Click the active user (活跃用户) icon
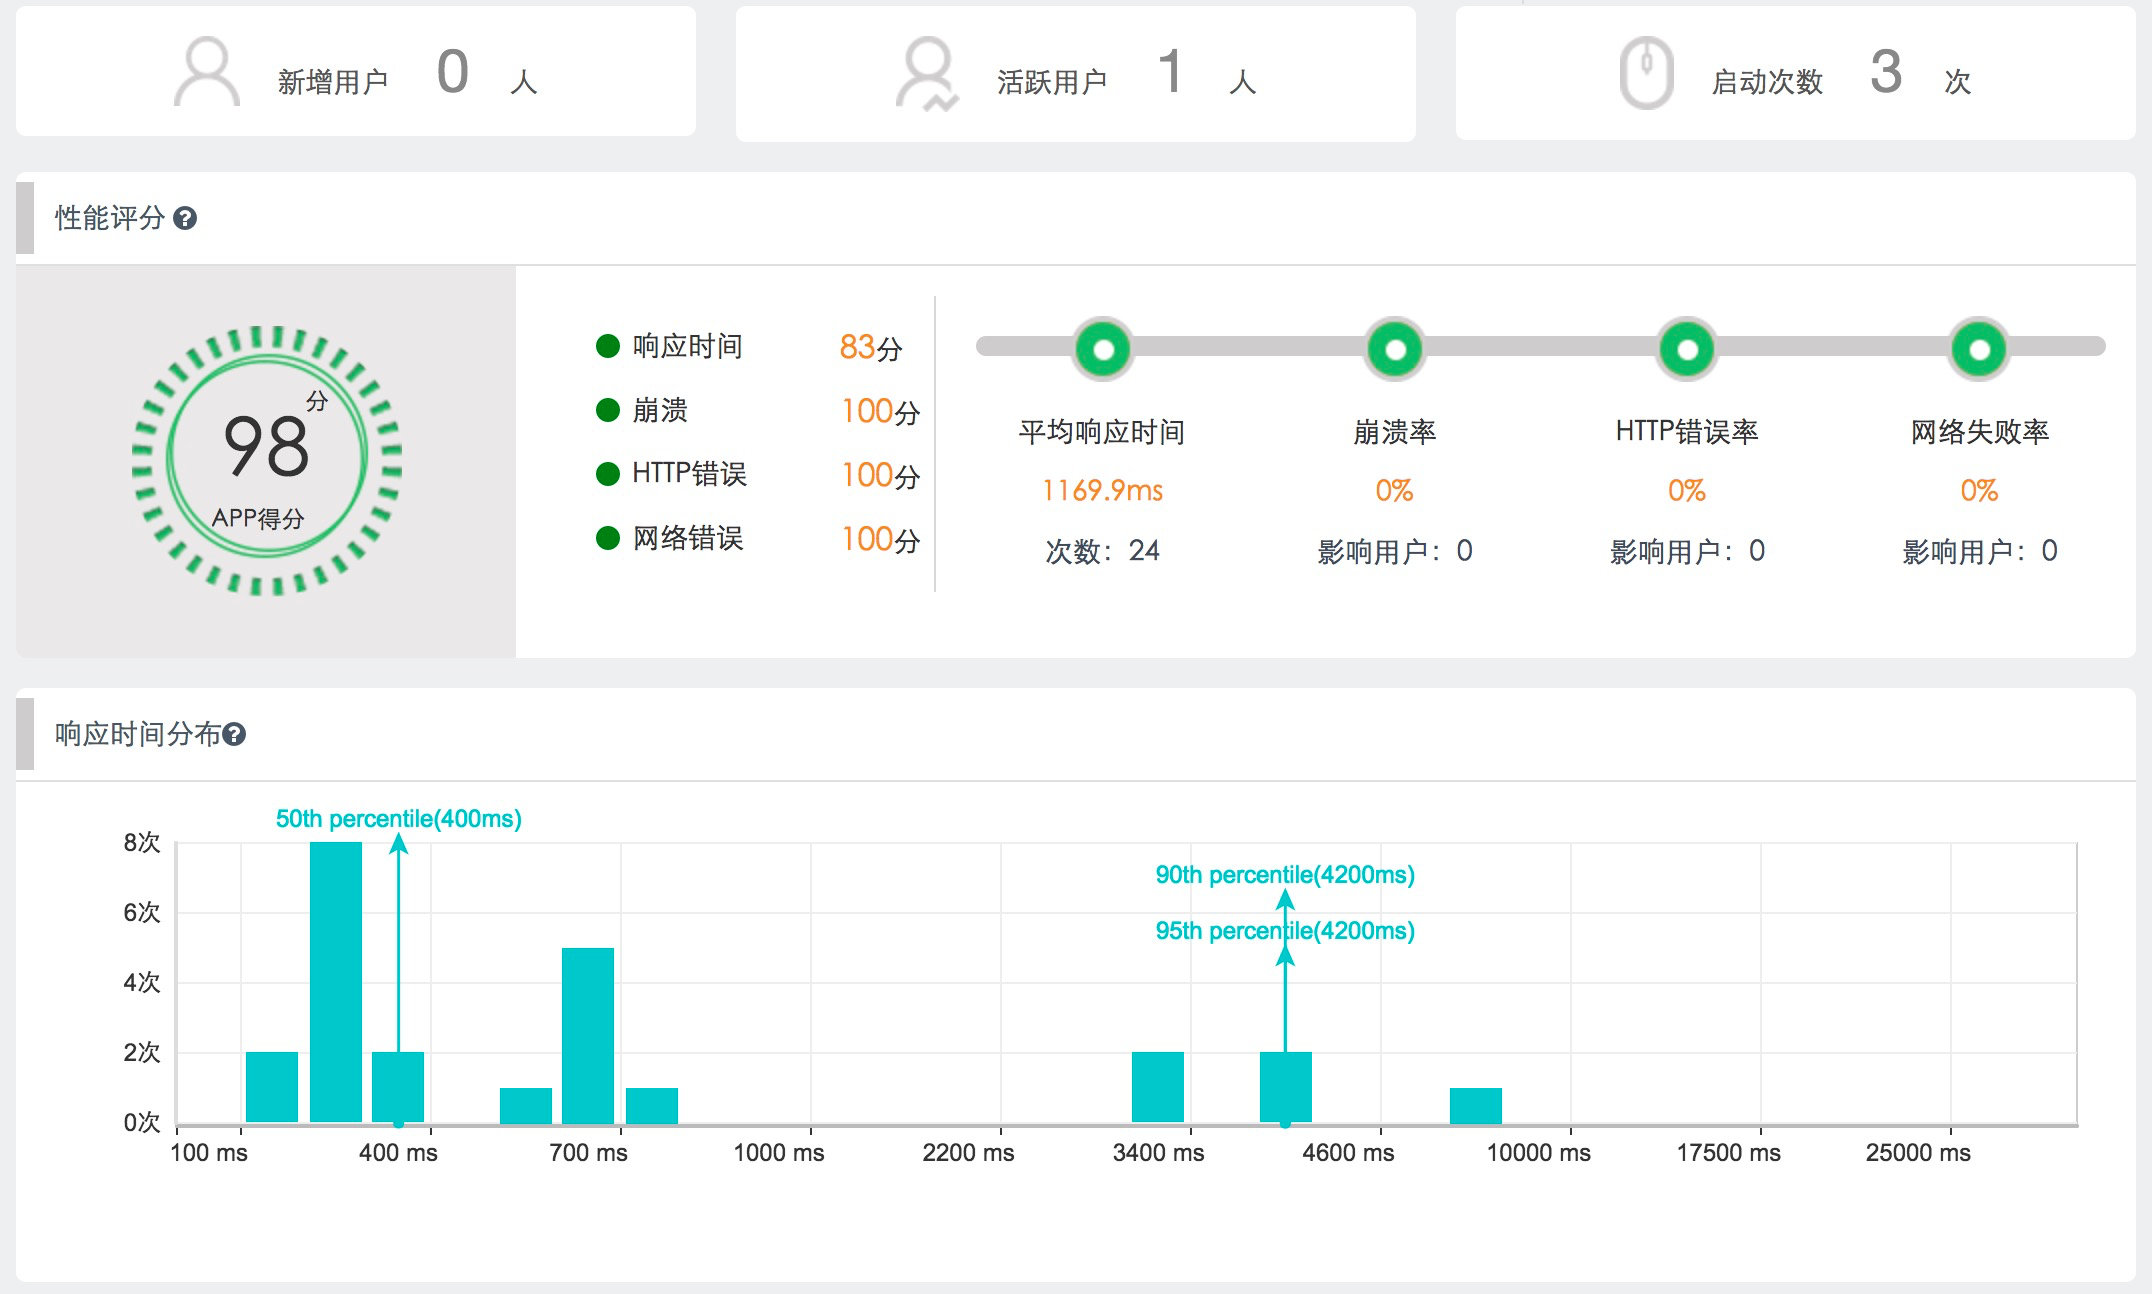Screen dimensions: 2152x1294 pos(927,73)
